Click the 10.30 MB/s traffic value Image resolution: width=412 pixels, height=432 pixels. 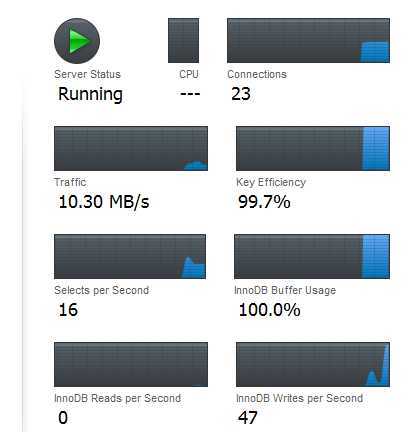point(104,202)
